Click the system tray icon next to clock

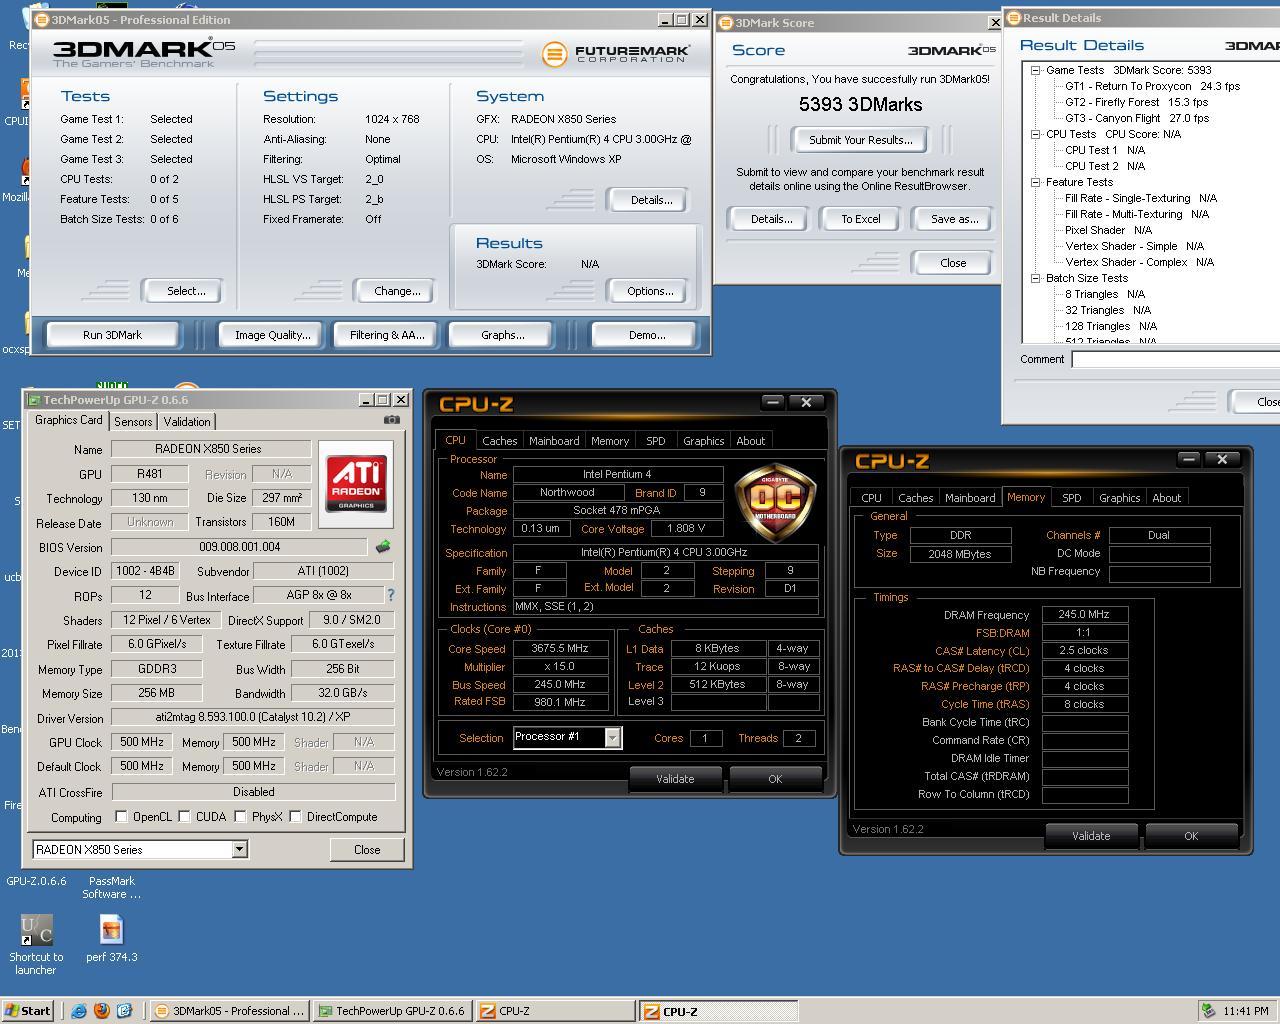[1208, 1011]
